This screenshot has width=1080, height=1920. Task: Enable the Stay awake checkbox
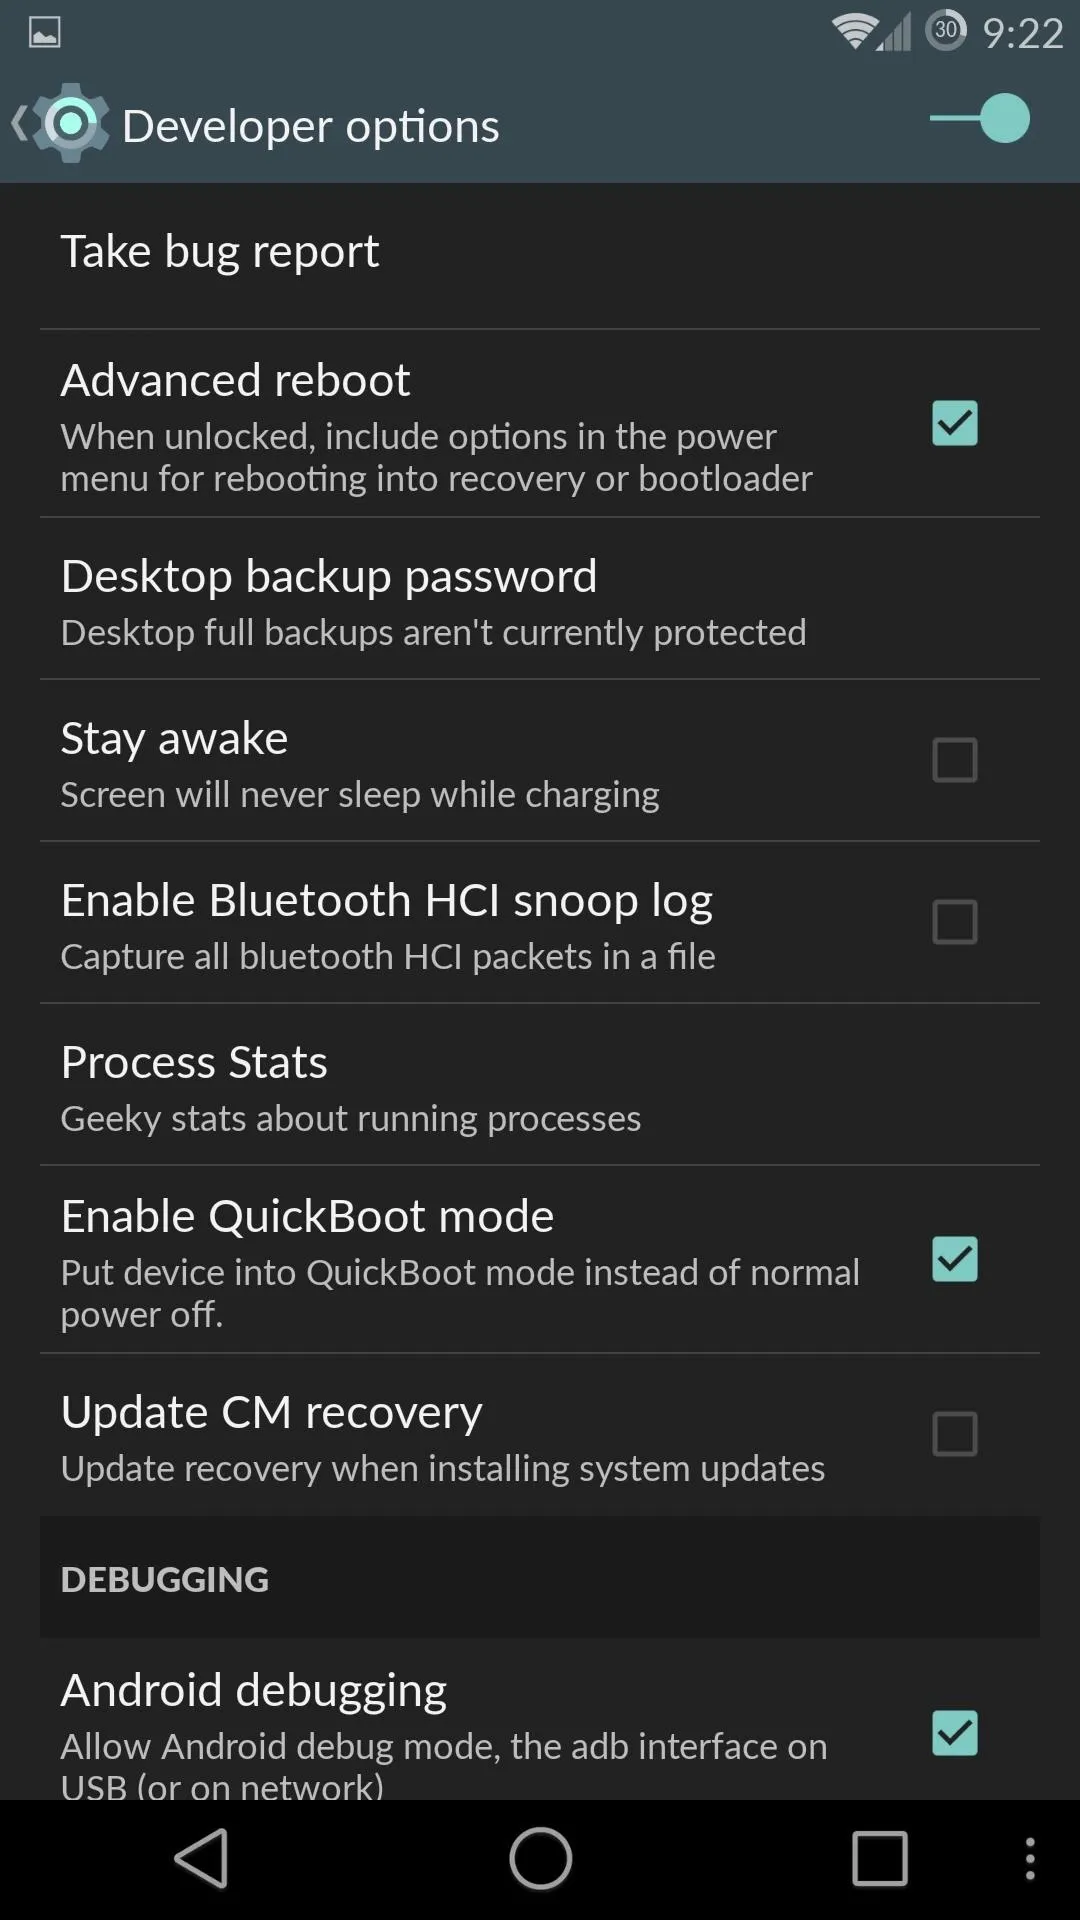click(955, 760)
